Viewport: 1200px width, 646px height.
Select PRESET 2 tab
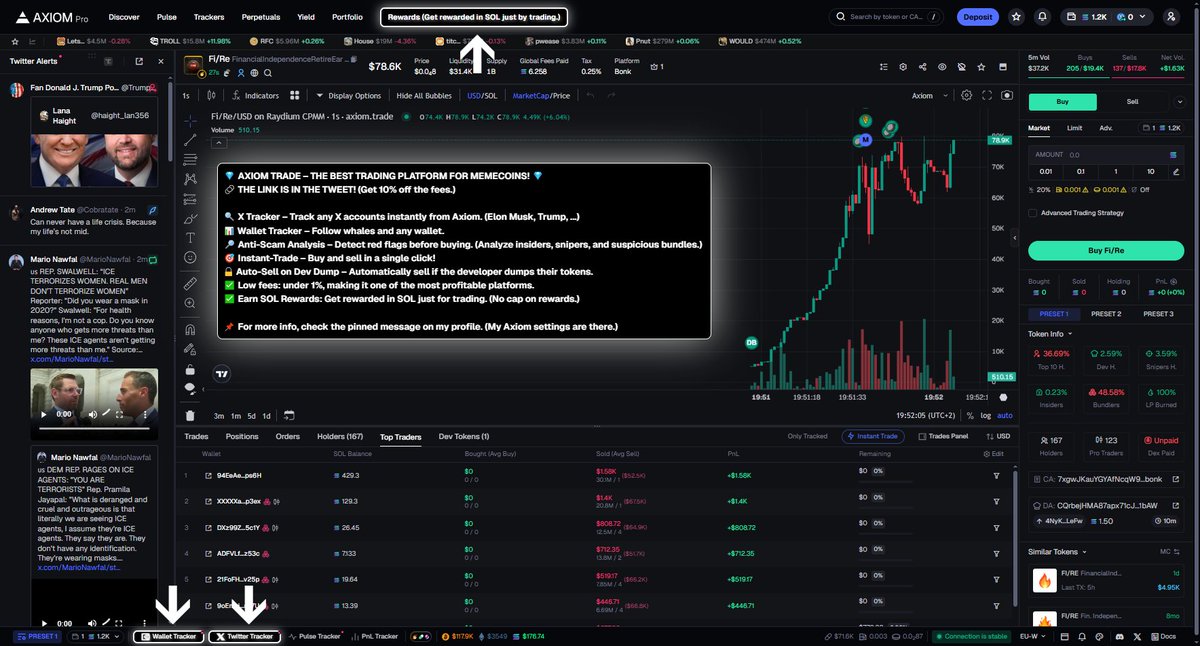pyautogui.click(x=1105, y=314)
